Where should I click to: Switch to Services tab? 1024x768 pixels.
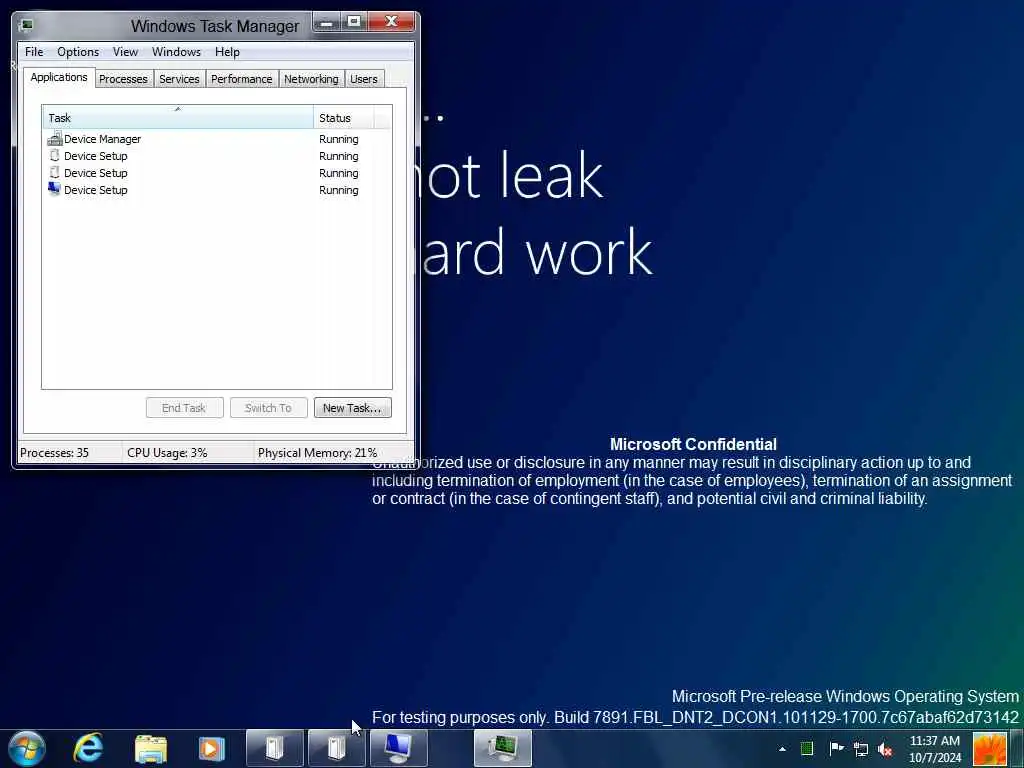(179, 79)
